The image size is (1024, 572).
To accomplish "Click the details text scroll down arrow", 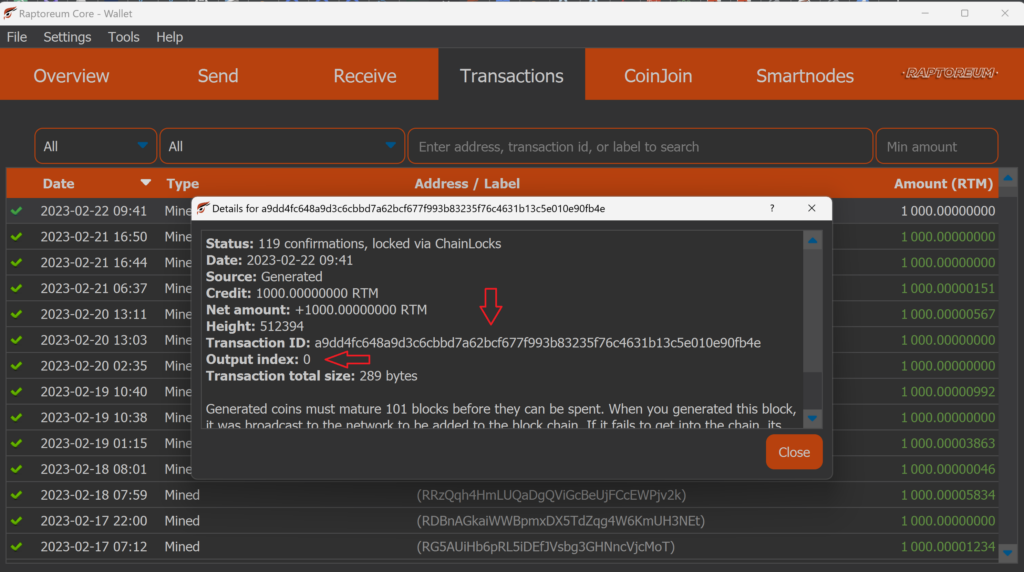I will 812,418.
